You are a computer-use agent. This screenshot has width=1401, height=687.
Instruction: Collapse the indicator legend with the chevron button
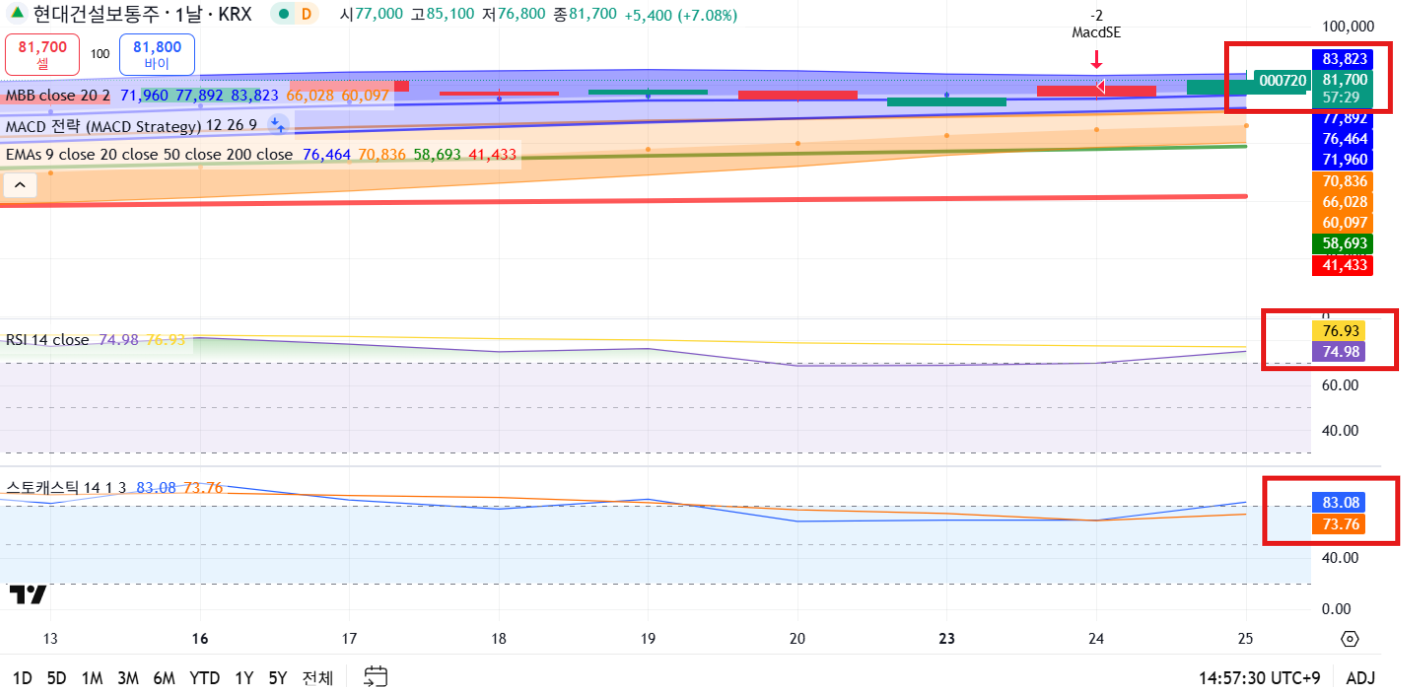point(20,185)
